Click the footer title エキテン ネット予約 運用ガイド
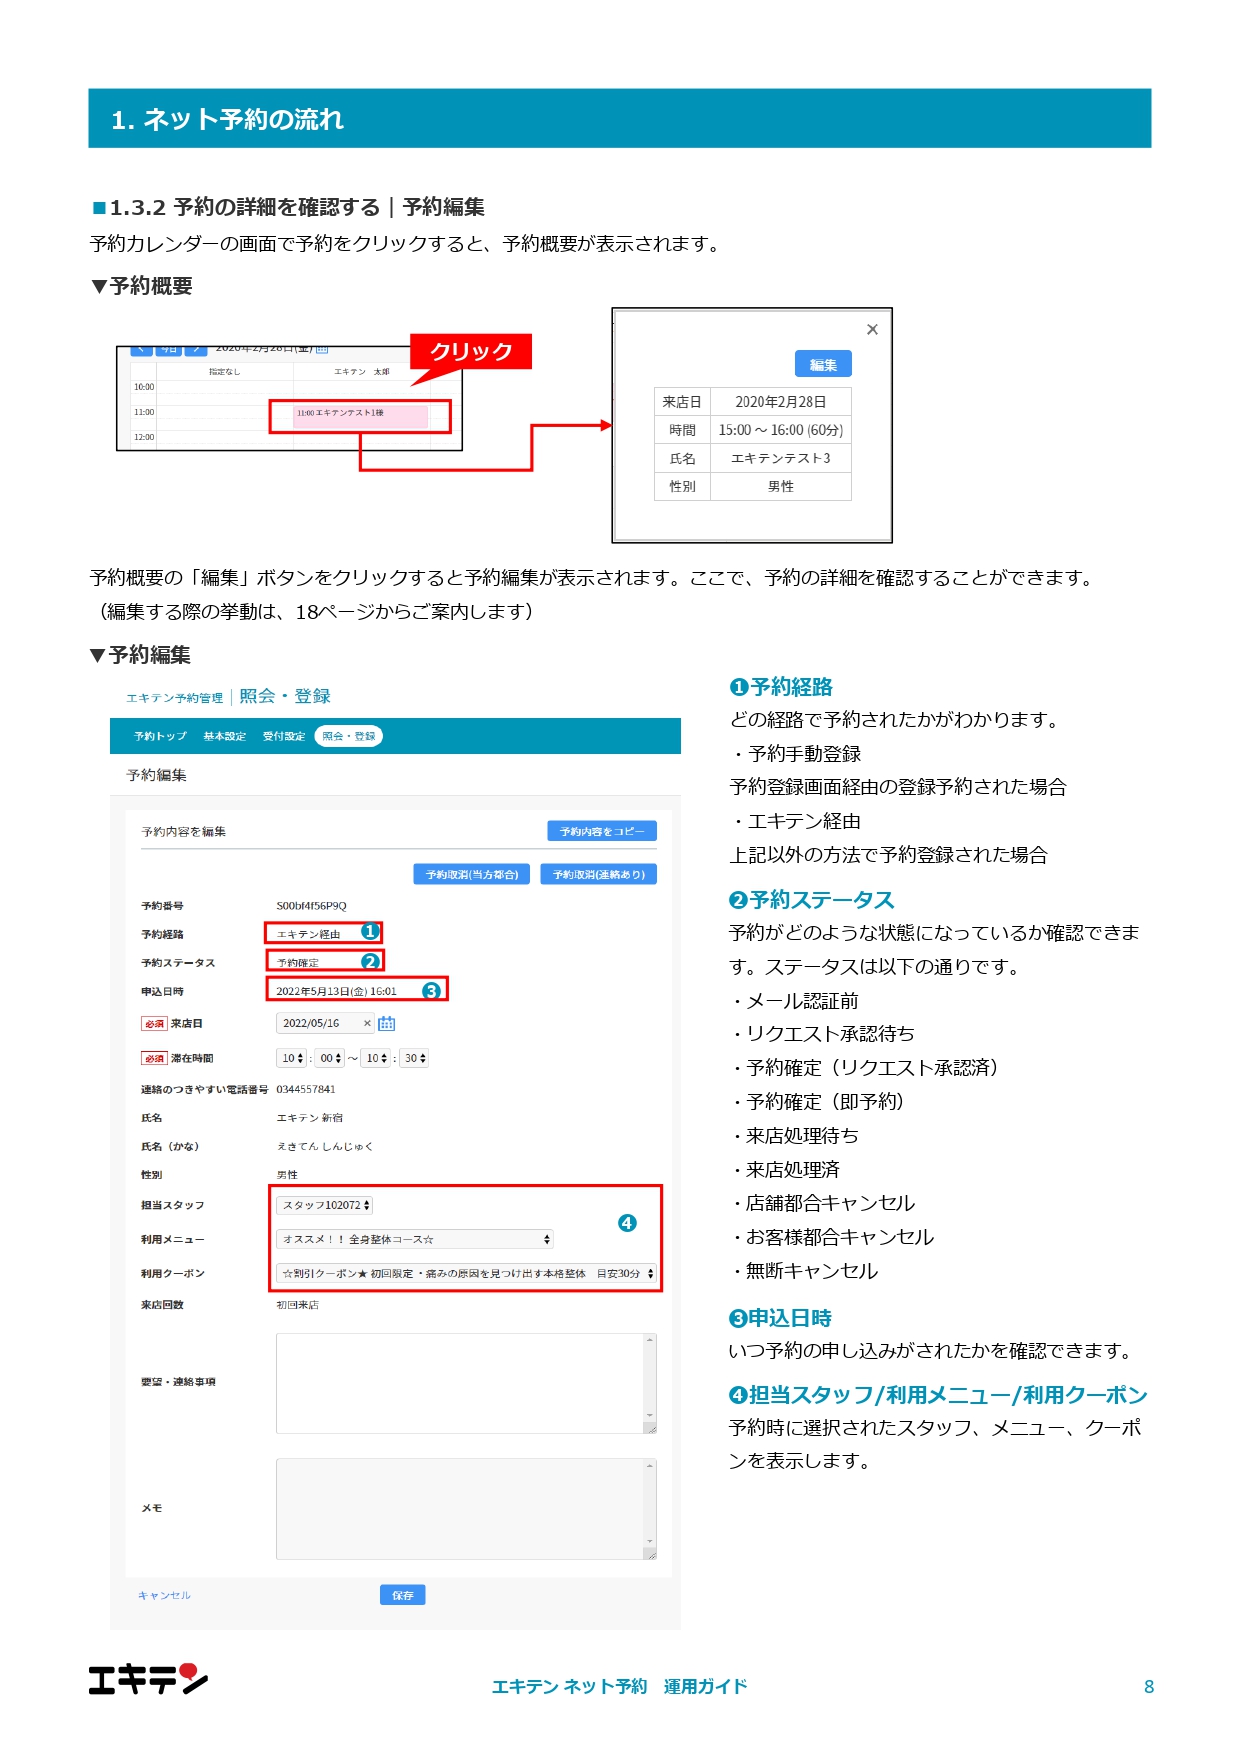Viewport: 1240px width, 1755px height. pyautogui.click(x=620, y=1686)
